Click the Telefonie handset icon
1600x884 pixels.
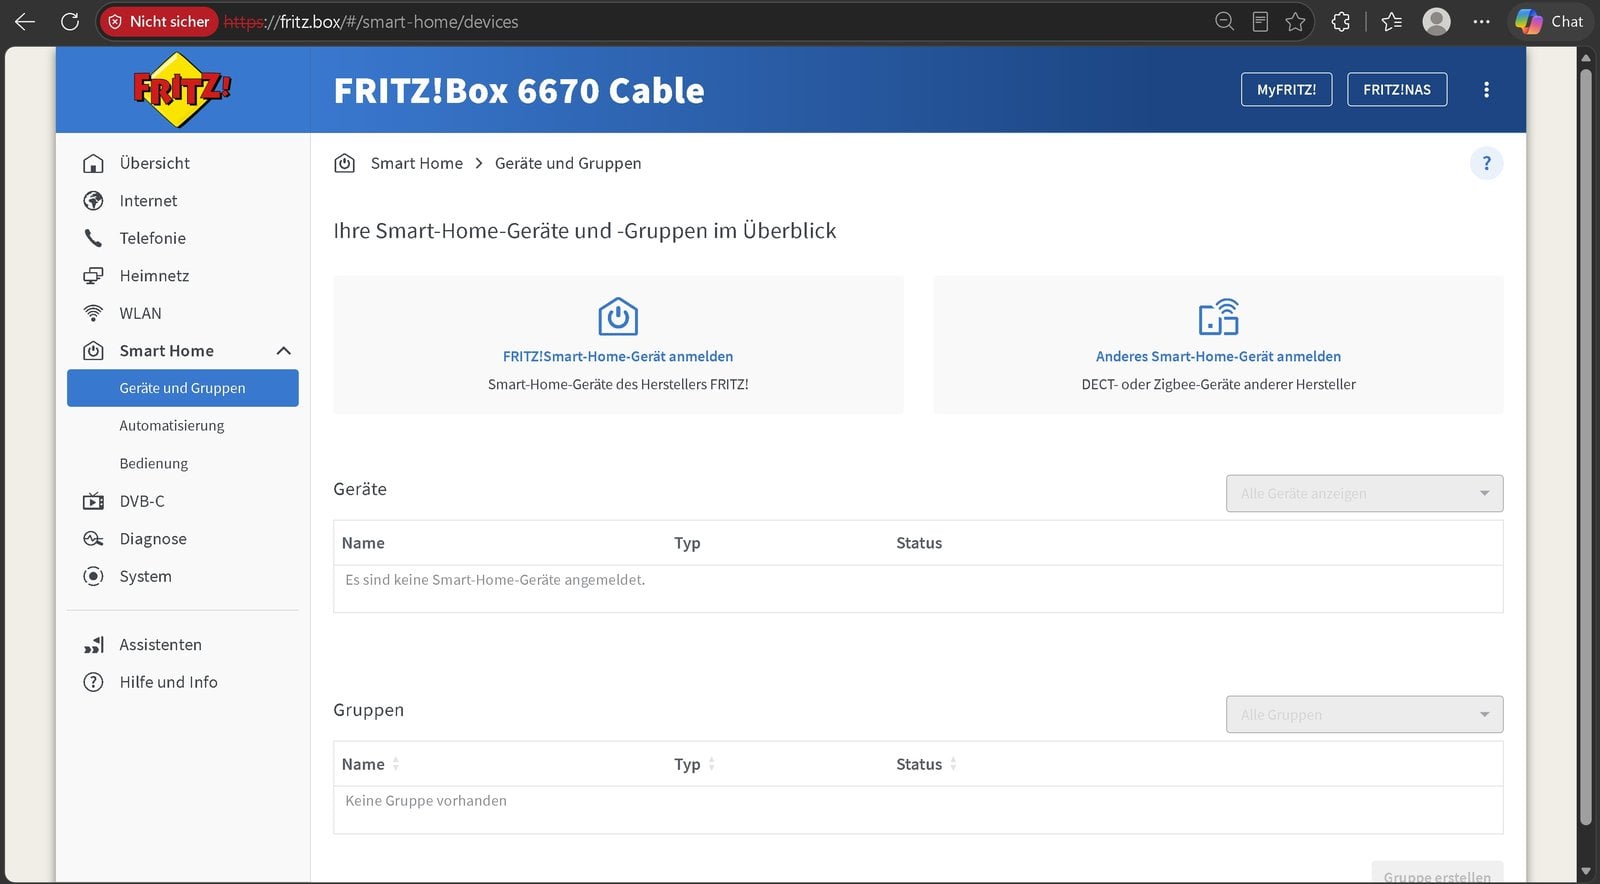pyautogui.click(x=93, y=238)
